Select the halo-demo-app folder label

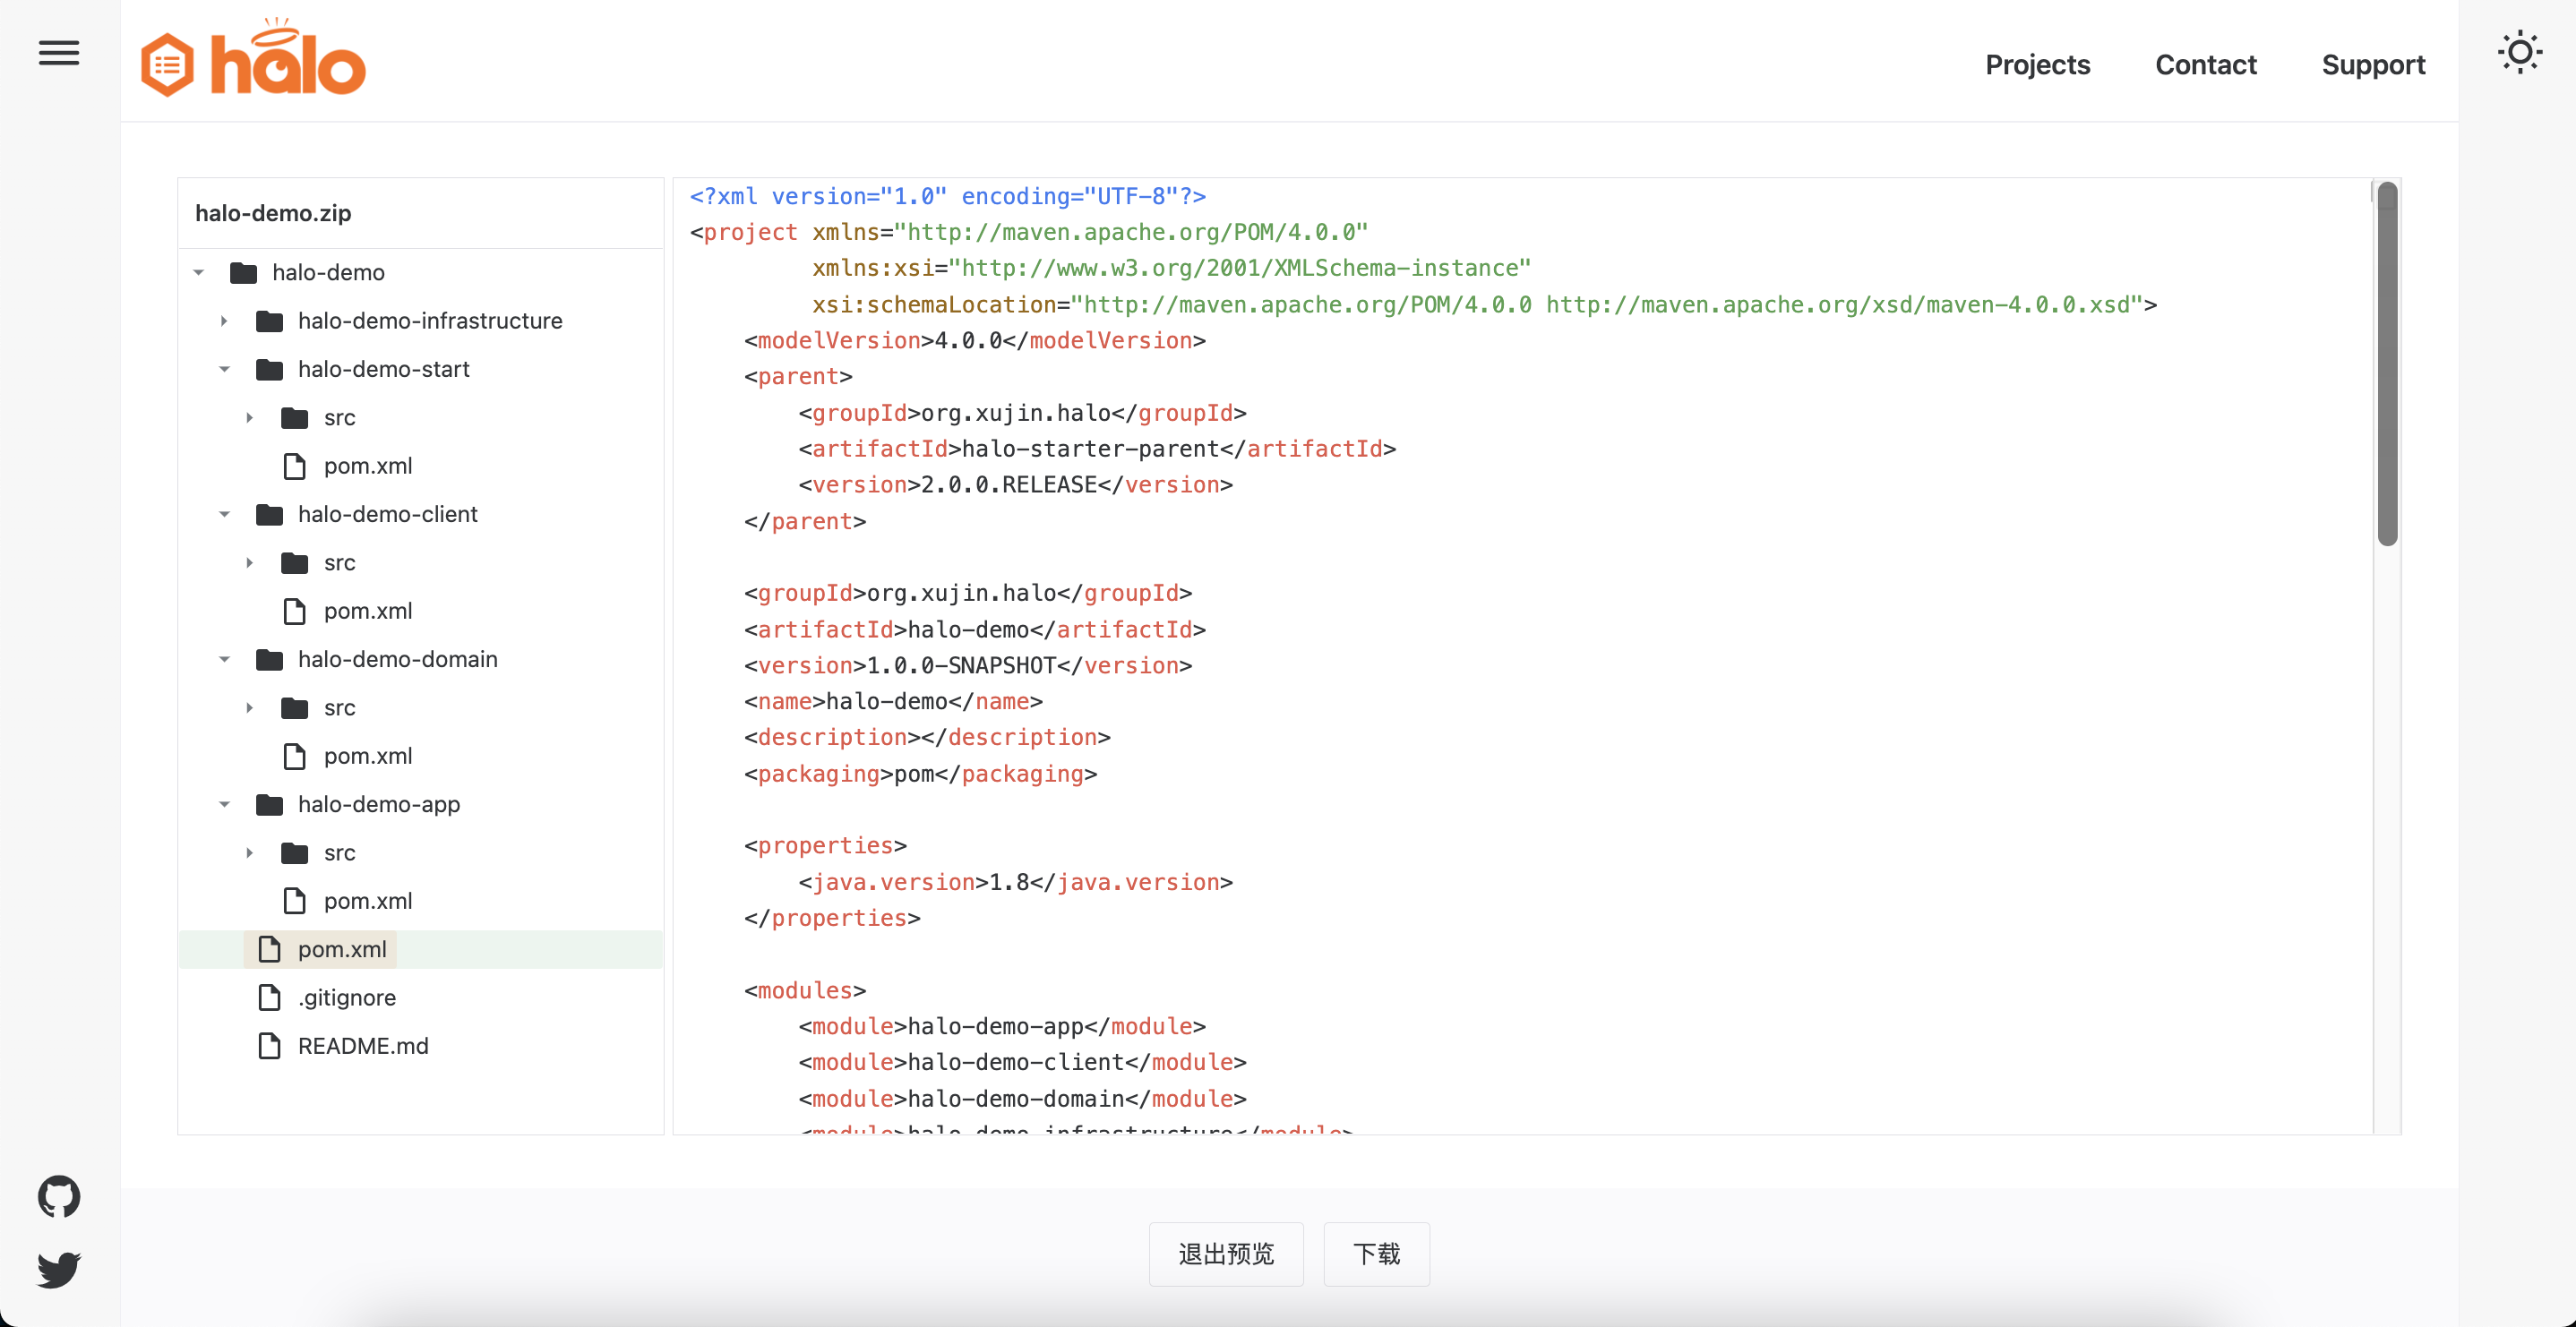379,804
